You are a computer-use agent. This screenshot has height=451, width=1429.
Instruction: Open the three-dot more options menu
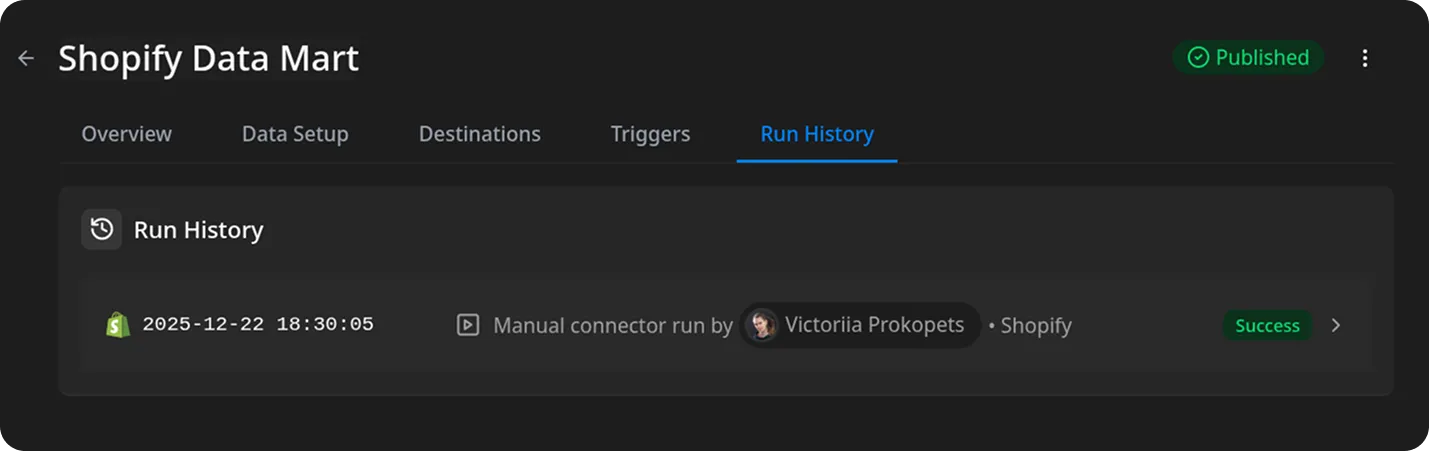[x=1365, y=58]
